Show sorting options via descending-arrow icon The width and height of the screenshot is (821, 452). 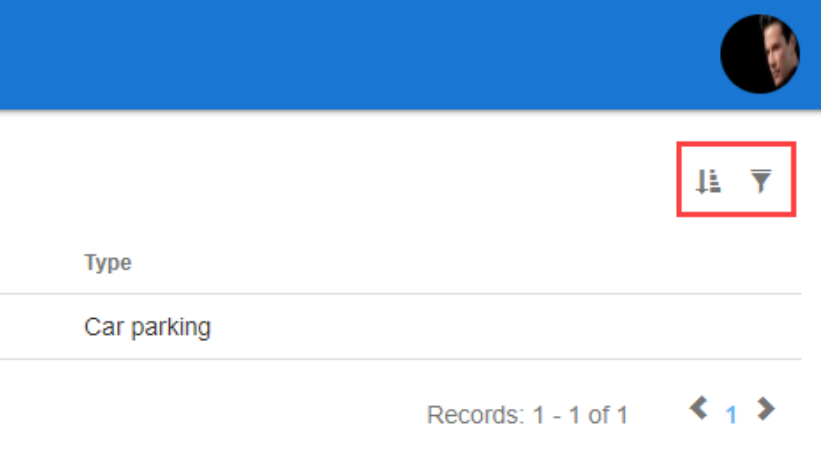709,181
